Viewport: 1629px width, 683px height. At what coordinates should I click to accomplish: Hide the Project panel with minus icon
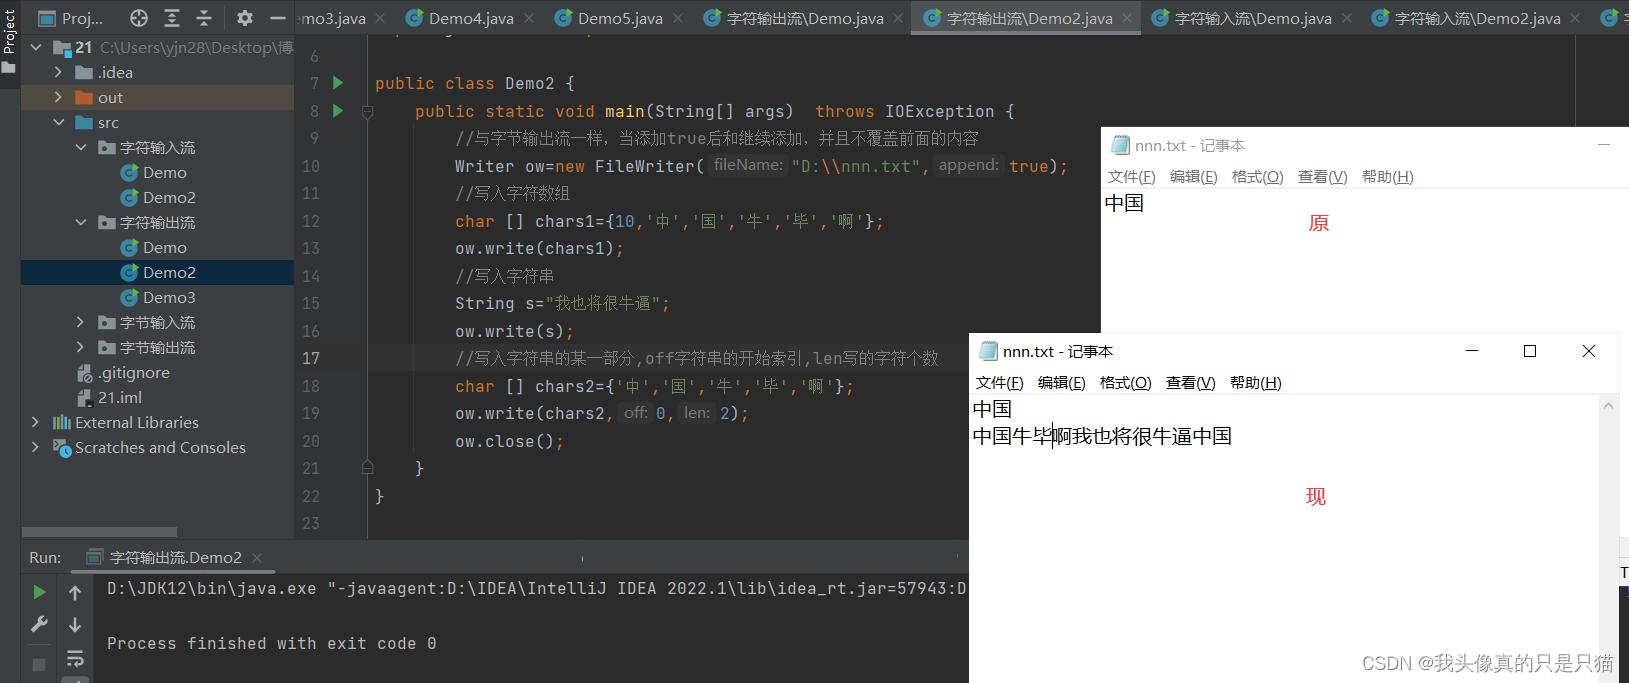click(x=277, y=18)
